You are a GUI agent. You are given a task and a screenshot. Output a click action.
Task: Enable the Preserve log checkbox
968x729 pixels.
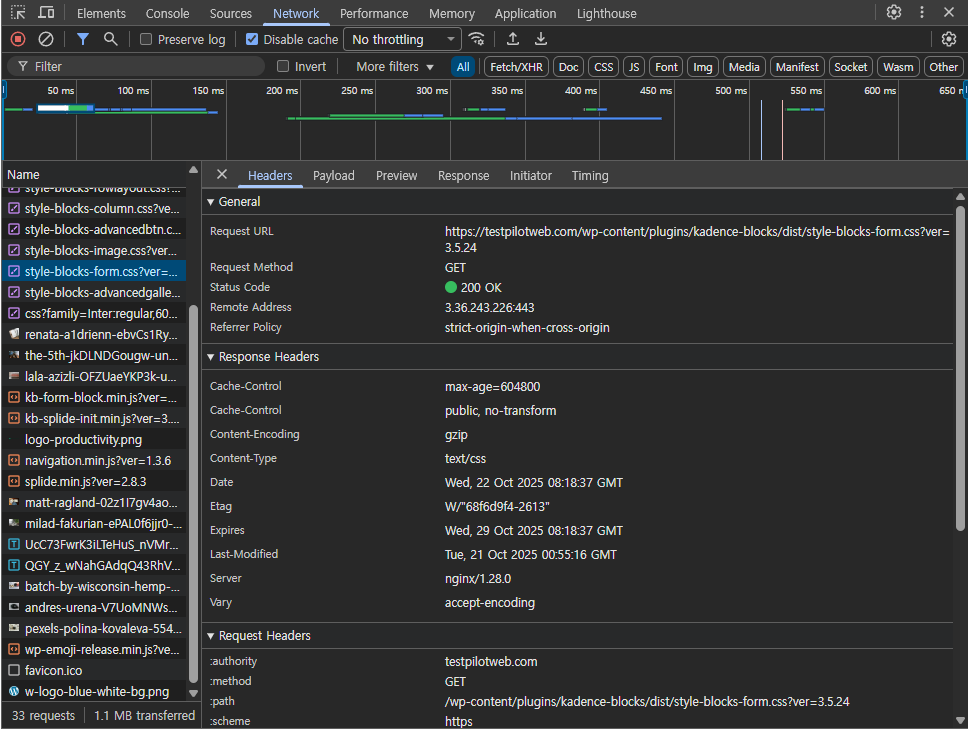(x=146, y=40)
